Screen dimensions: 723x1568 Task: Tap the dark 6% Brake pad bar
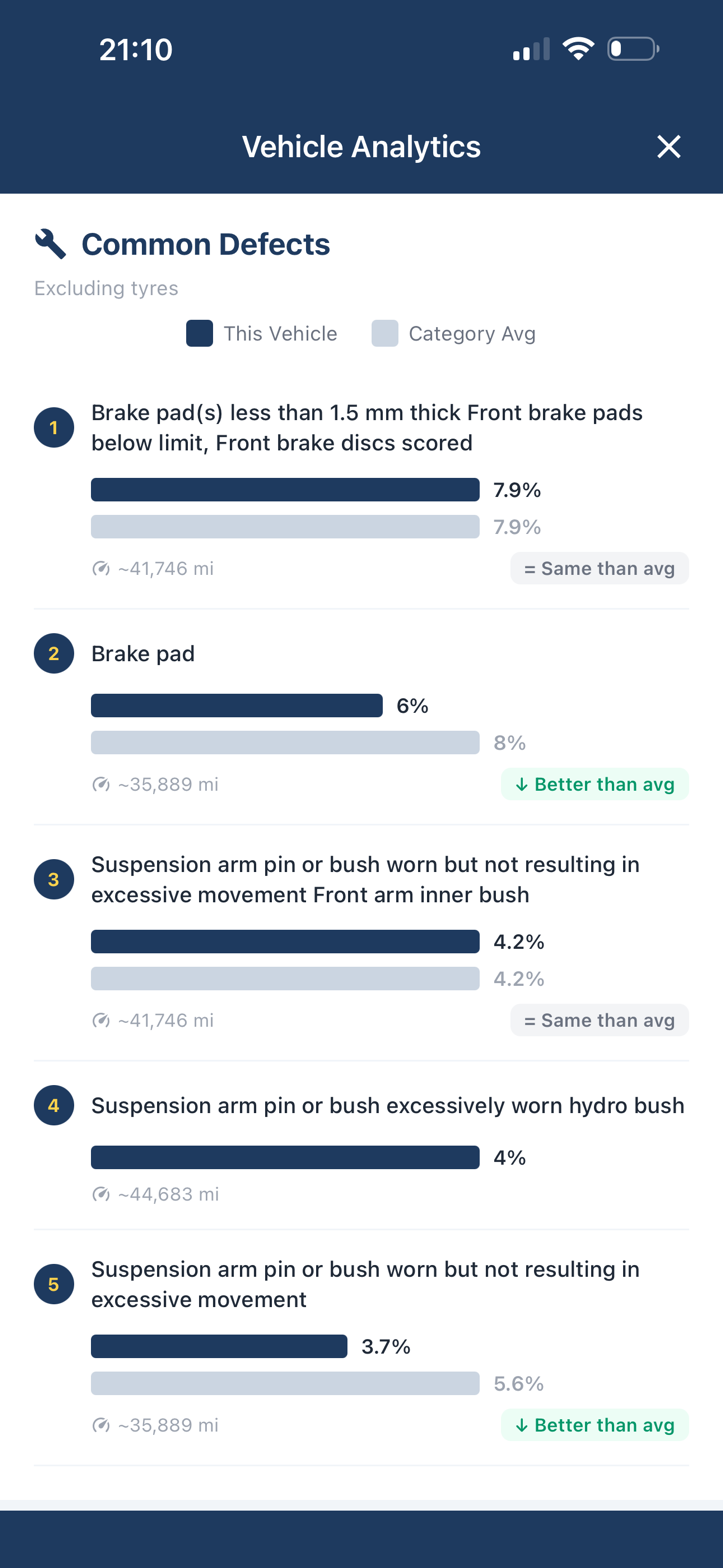coord(237,706)
